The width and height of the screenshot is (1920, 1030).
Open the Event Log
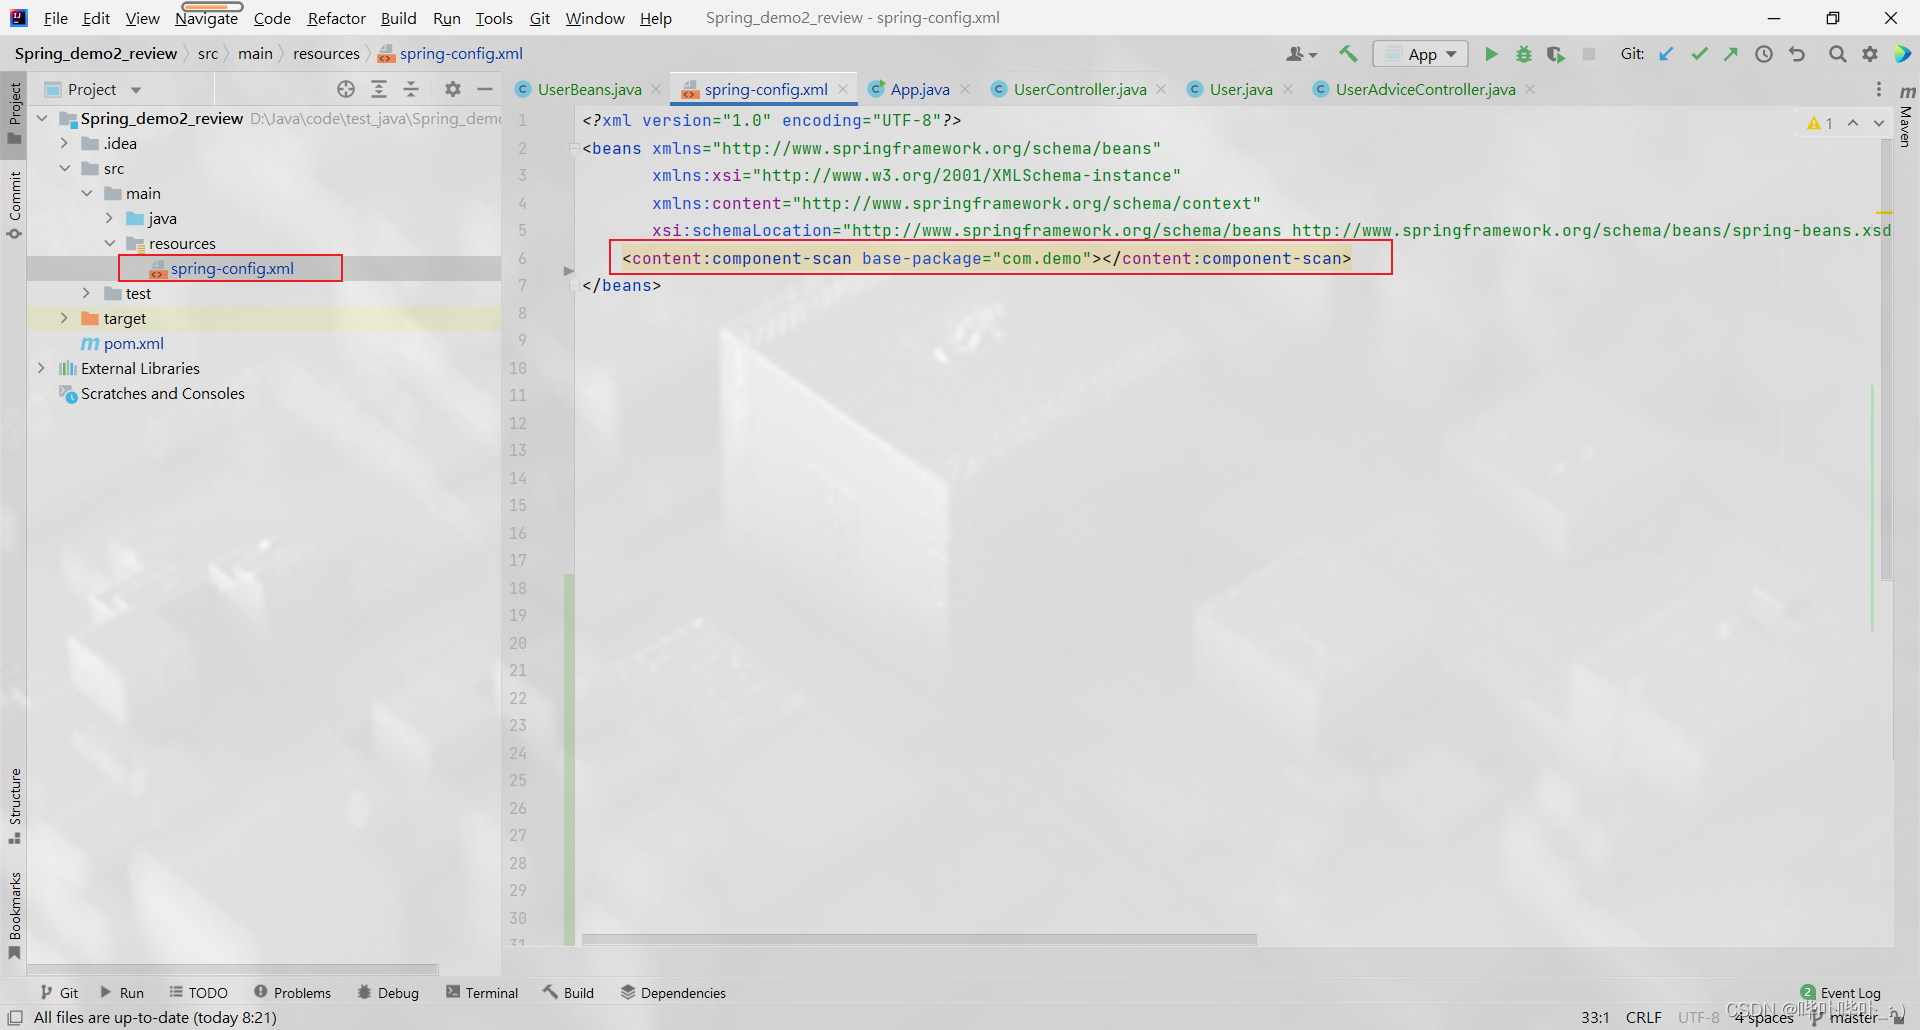pyautogui.click(x=1841, y=992)
